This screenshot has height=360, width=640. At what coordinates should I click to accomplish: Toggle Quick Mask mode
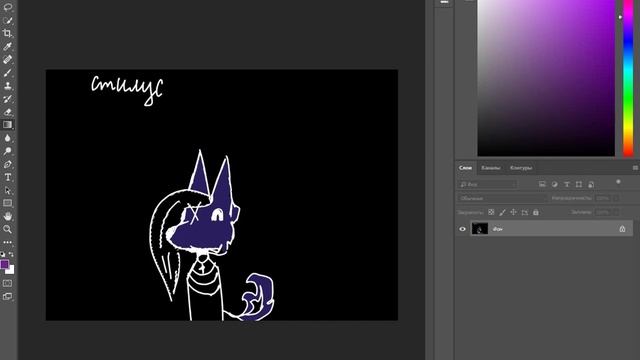tap(7, 283)
